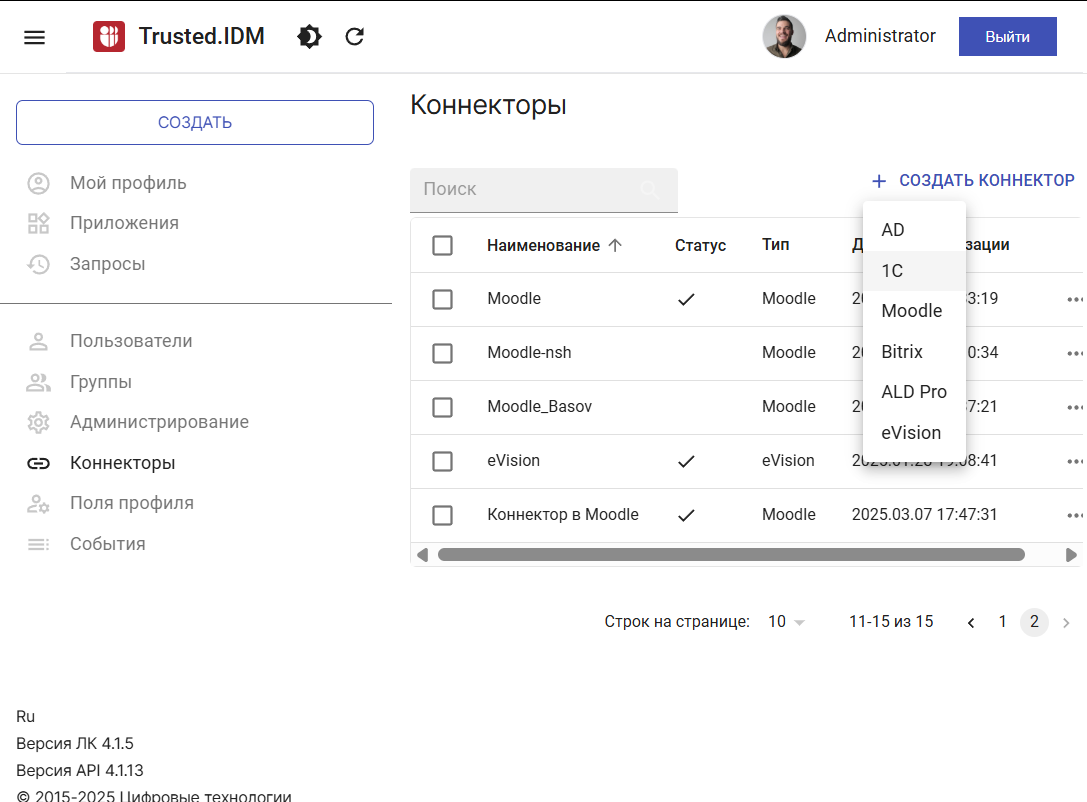Click the СОЗДАТЬ button in sidebar
Image resolution: width=1087 pixels, height=802 pixels.
(x=195, y=123)
